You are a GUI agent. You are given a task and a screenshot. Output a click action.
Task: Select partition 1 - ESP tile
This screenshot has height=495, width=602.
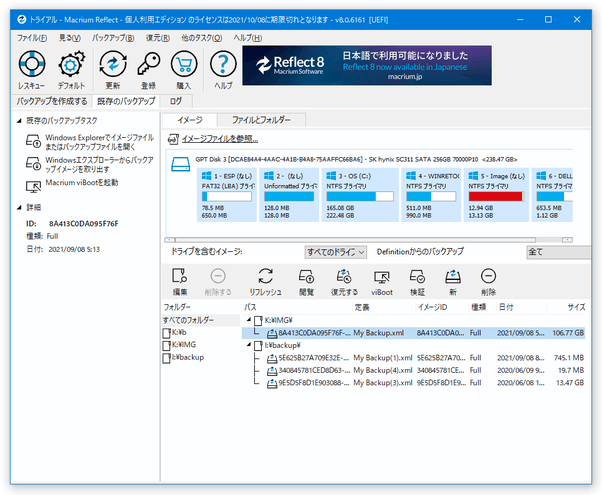pos(227,195)
